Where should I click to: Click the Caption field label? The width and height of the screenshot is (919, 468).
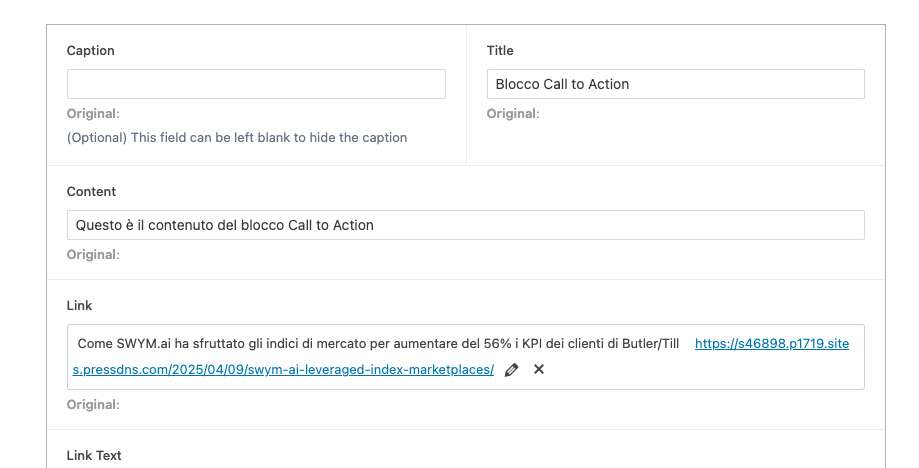(90, 50)
